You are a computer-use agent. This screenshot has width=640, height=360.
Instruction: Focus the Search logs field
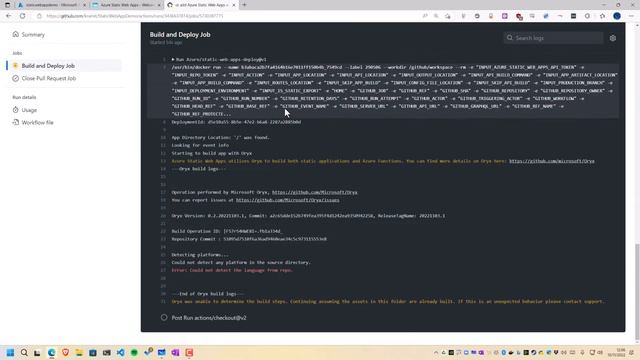coord(553,38)
